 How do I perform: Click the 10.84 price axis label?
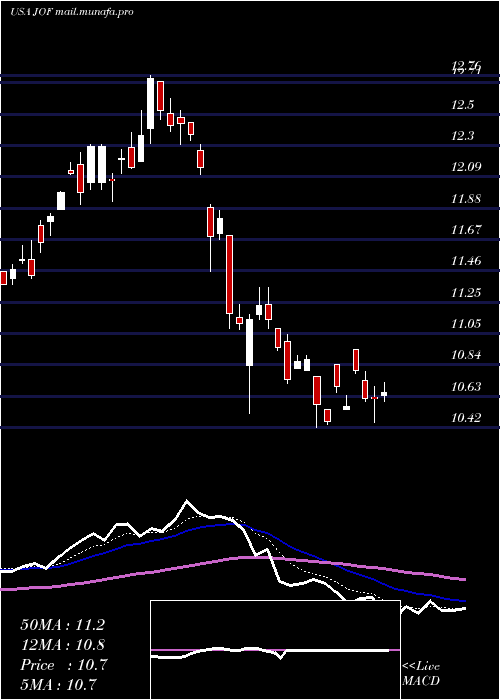click(x=466, y=355)
